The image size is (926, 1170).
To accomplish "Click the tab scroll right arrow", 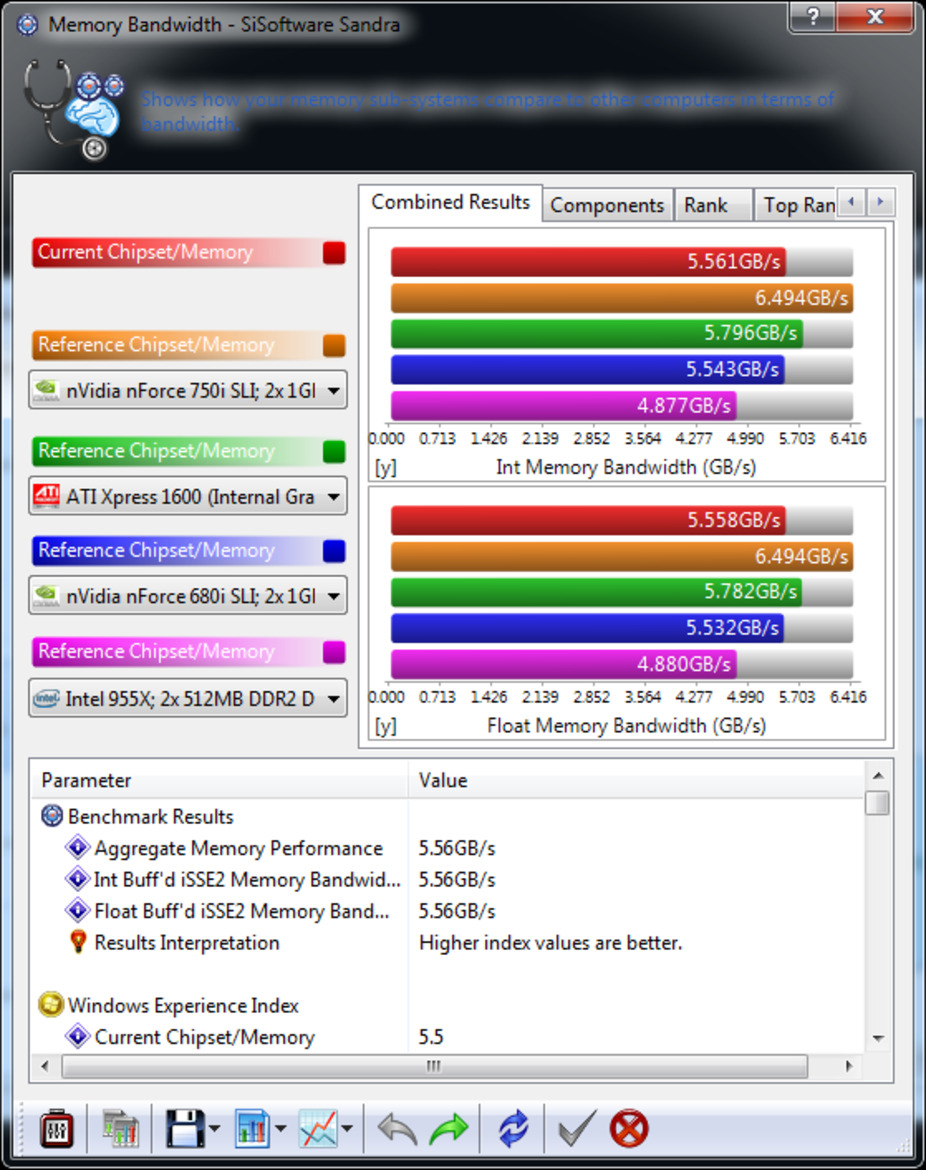I will pyautogui.click(x=880, y=202).
